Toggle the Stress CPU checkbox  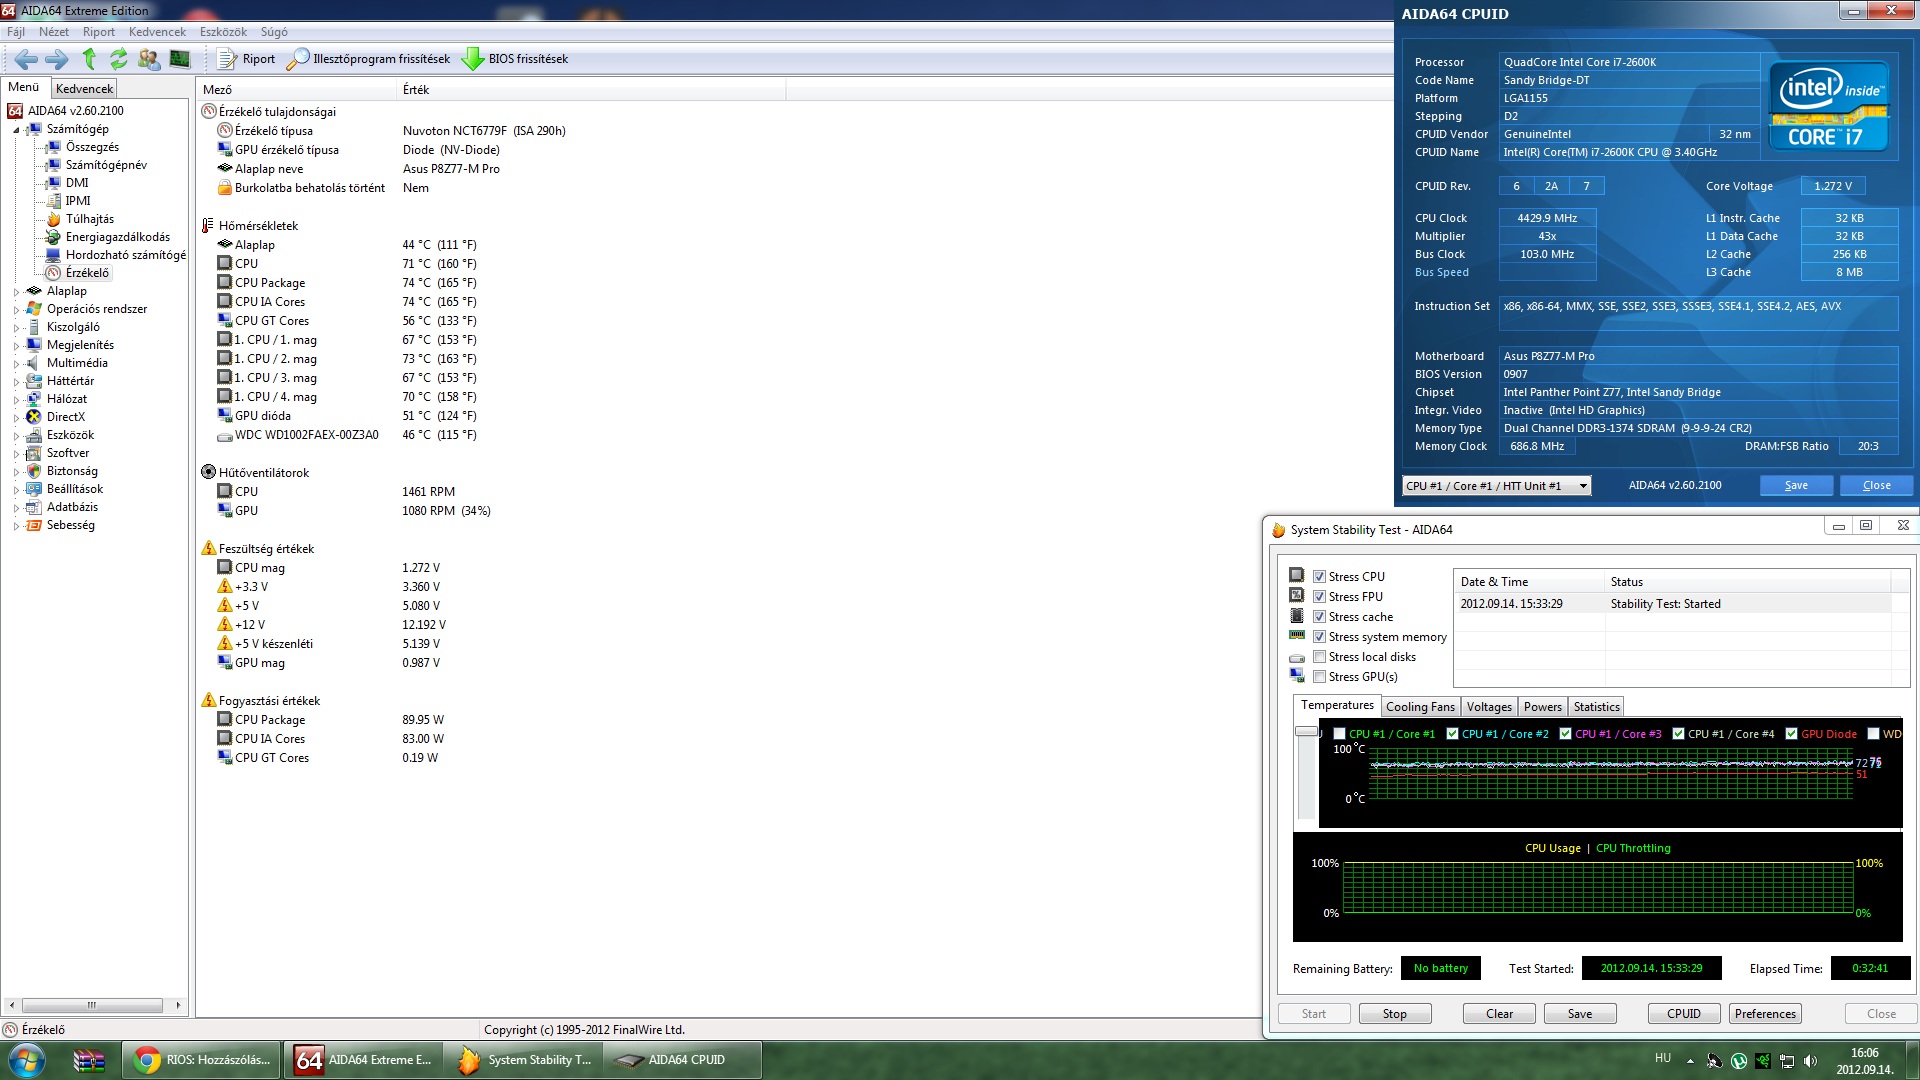(x=1319, y=577)
